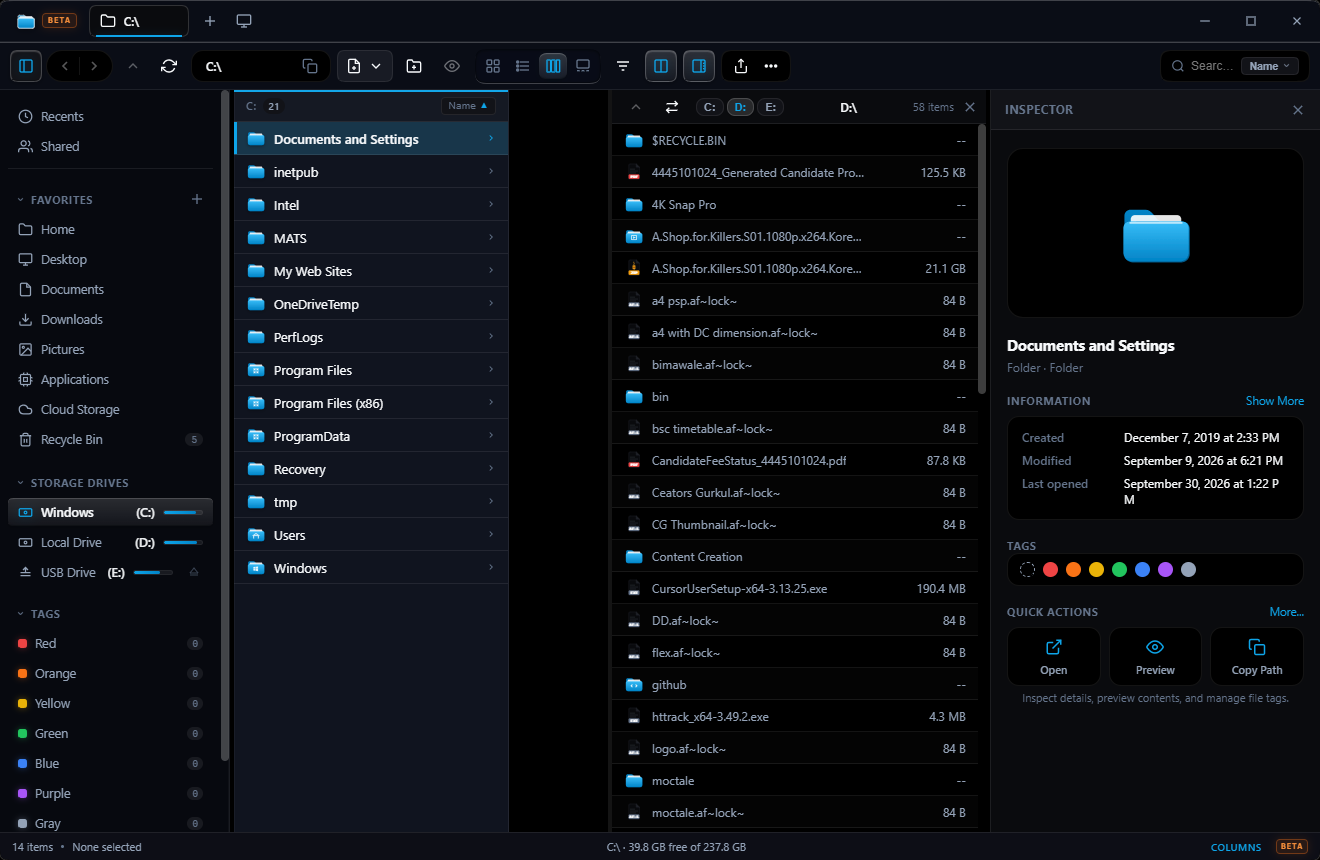The height and width of the screenshot is (860, 1320).
Task: Toggle the left sidebar panel button
Action: point(26,66)
